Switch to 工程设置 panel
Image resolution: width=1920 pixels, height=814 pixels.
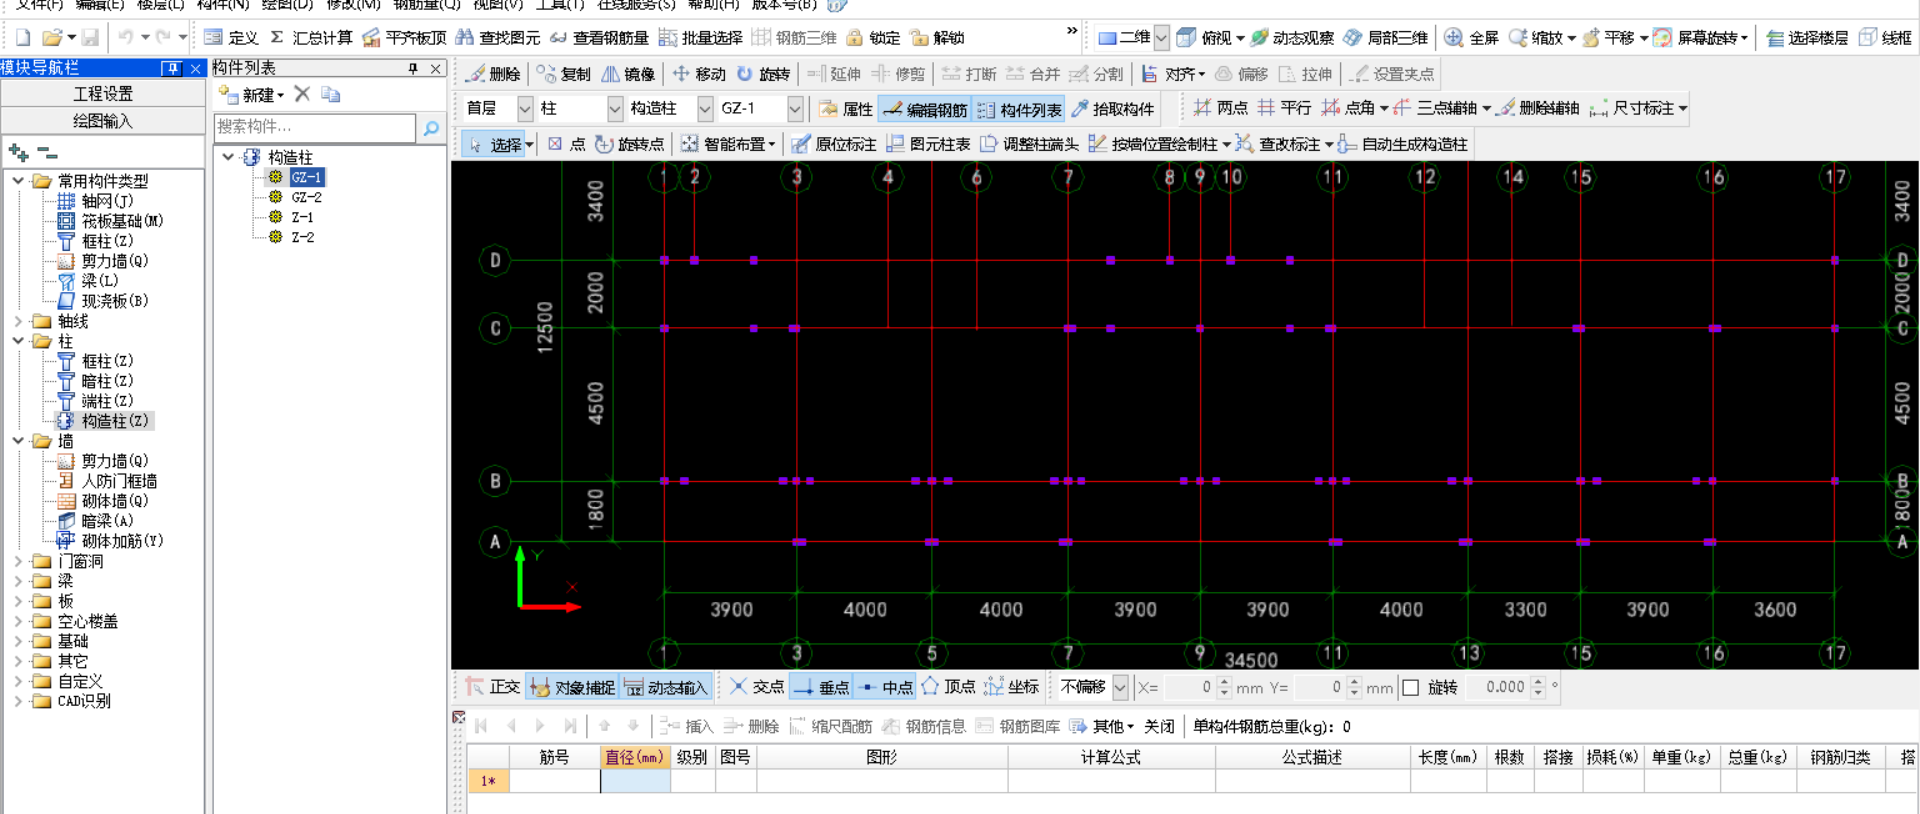click(103, 93)
